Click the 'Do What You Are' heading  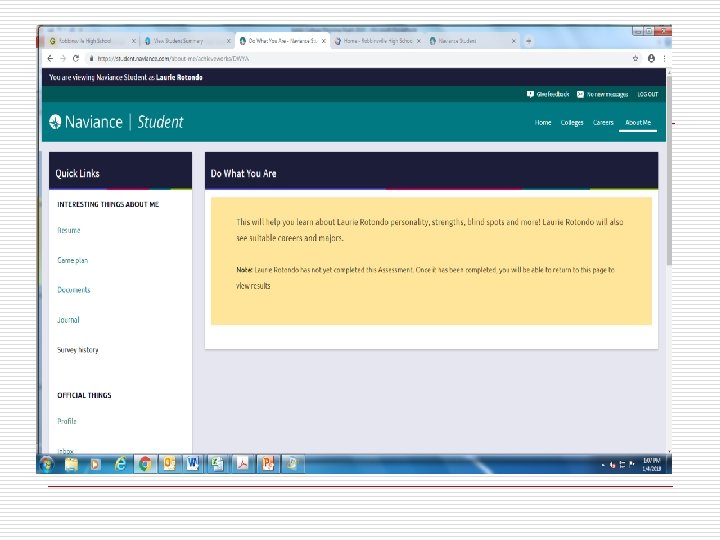pos(243,174)
